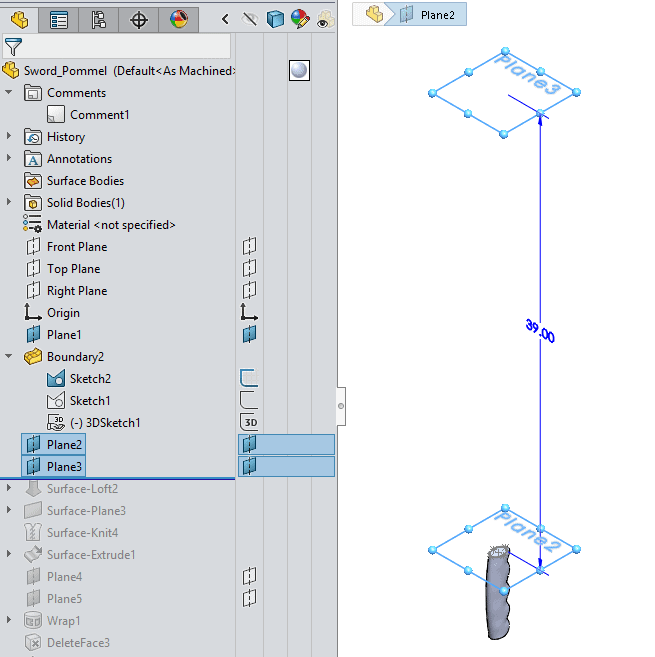Click the Transparency column header icon
This screenshot has height=657, width=655.
(324, 19)
